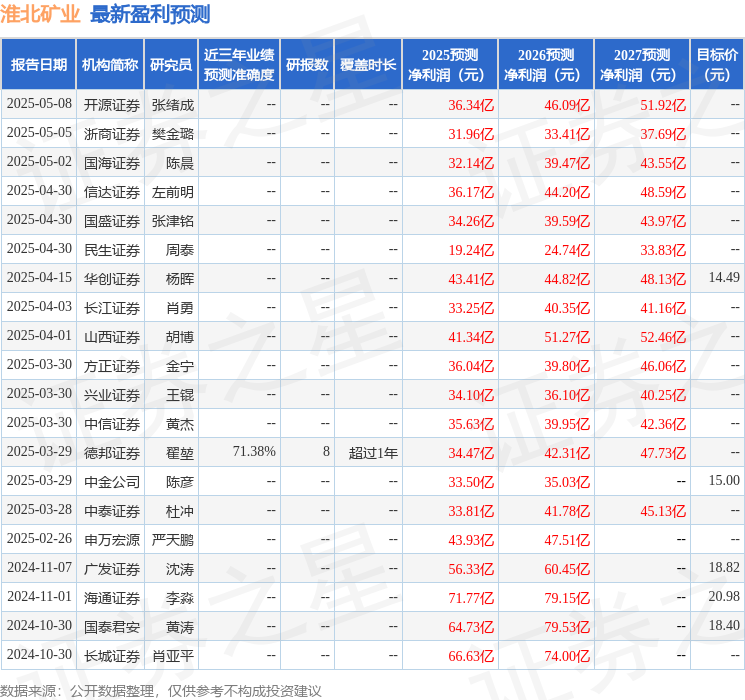Select the 报告日期 column header

pyautogui.click(x=38, y=64)
